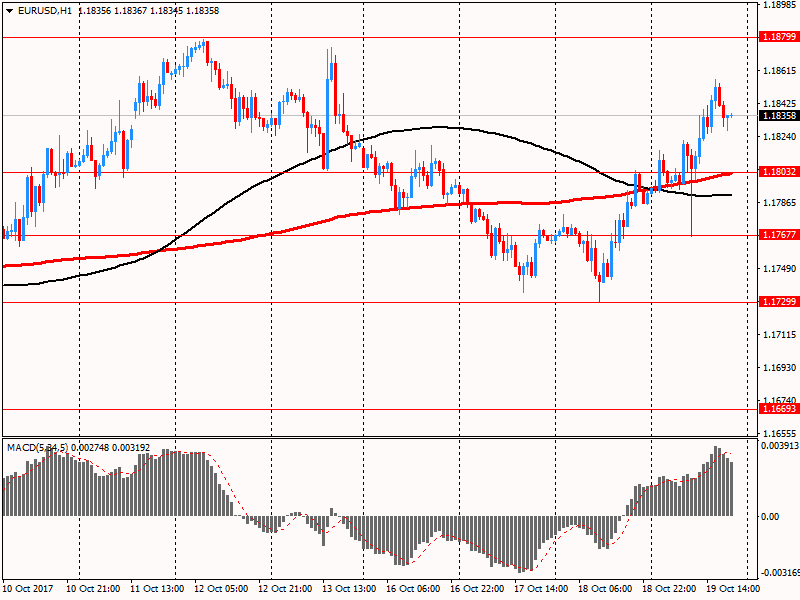Click the 16 Oct 06:00 time axis label

(x=413, y=589)
